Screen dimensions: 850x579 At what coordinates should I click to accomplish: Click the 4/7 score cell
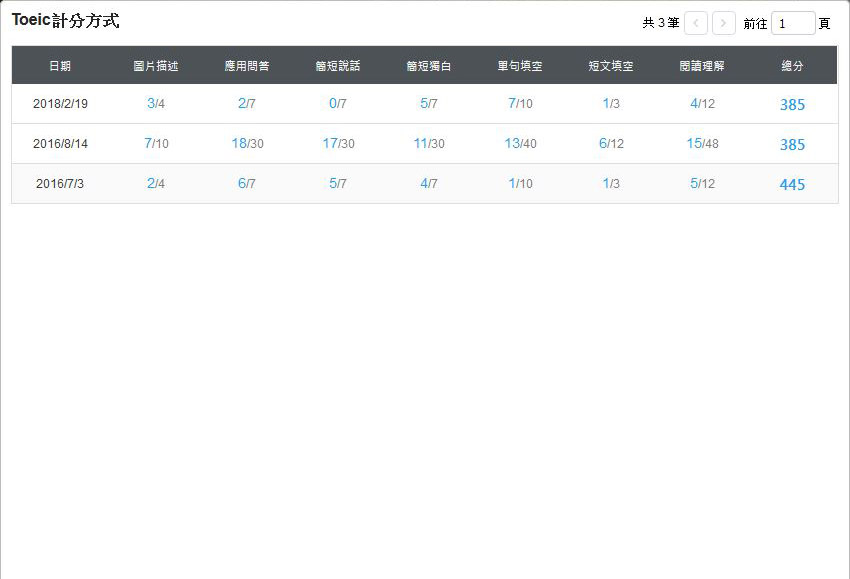tap(429, 184)
